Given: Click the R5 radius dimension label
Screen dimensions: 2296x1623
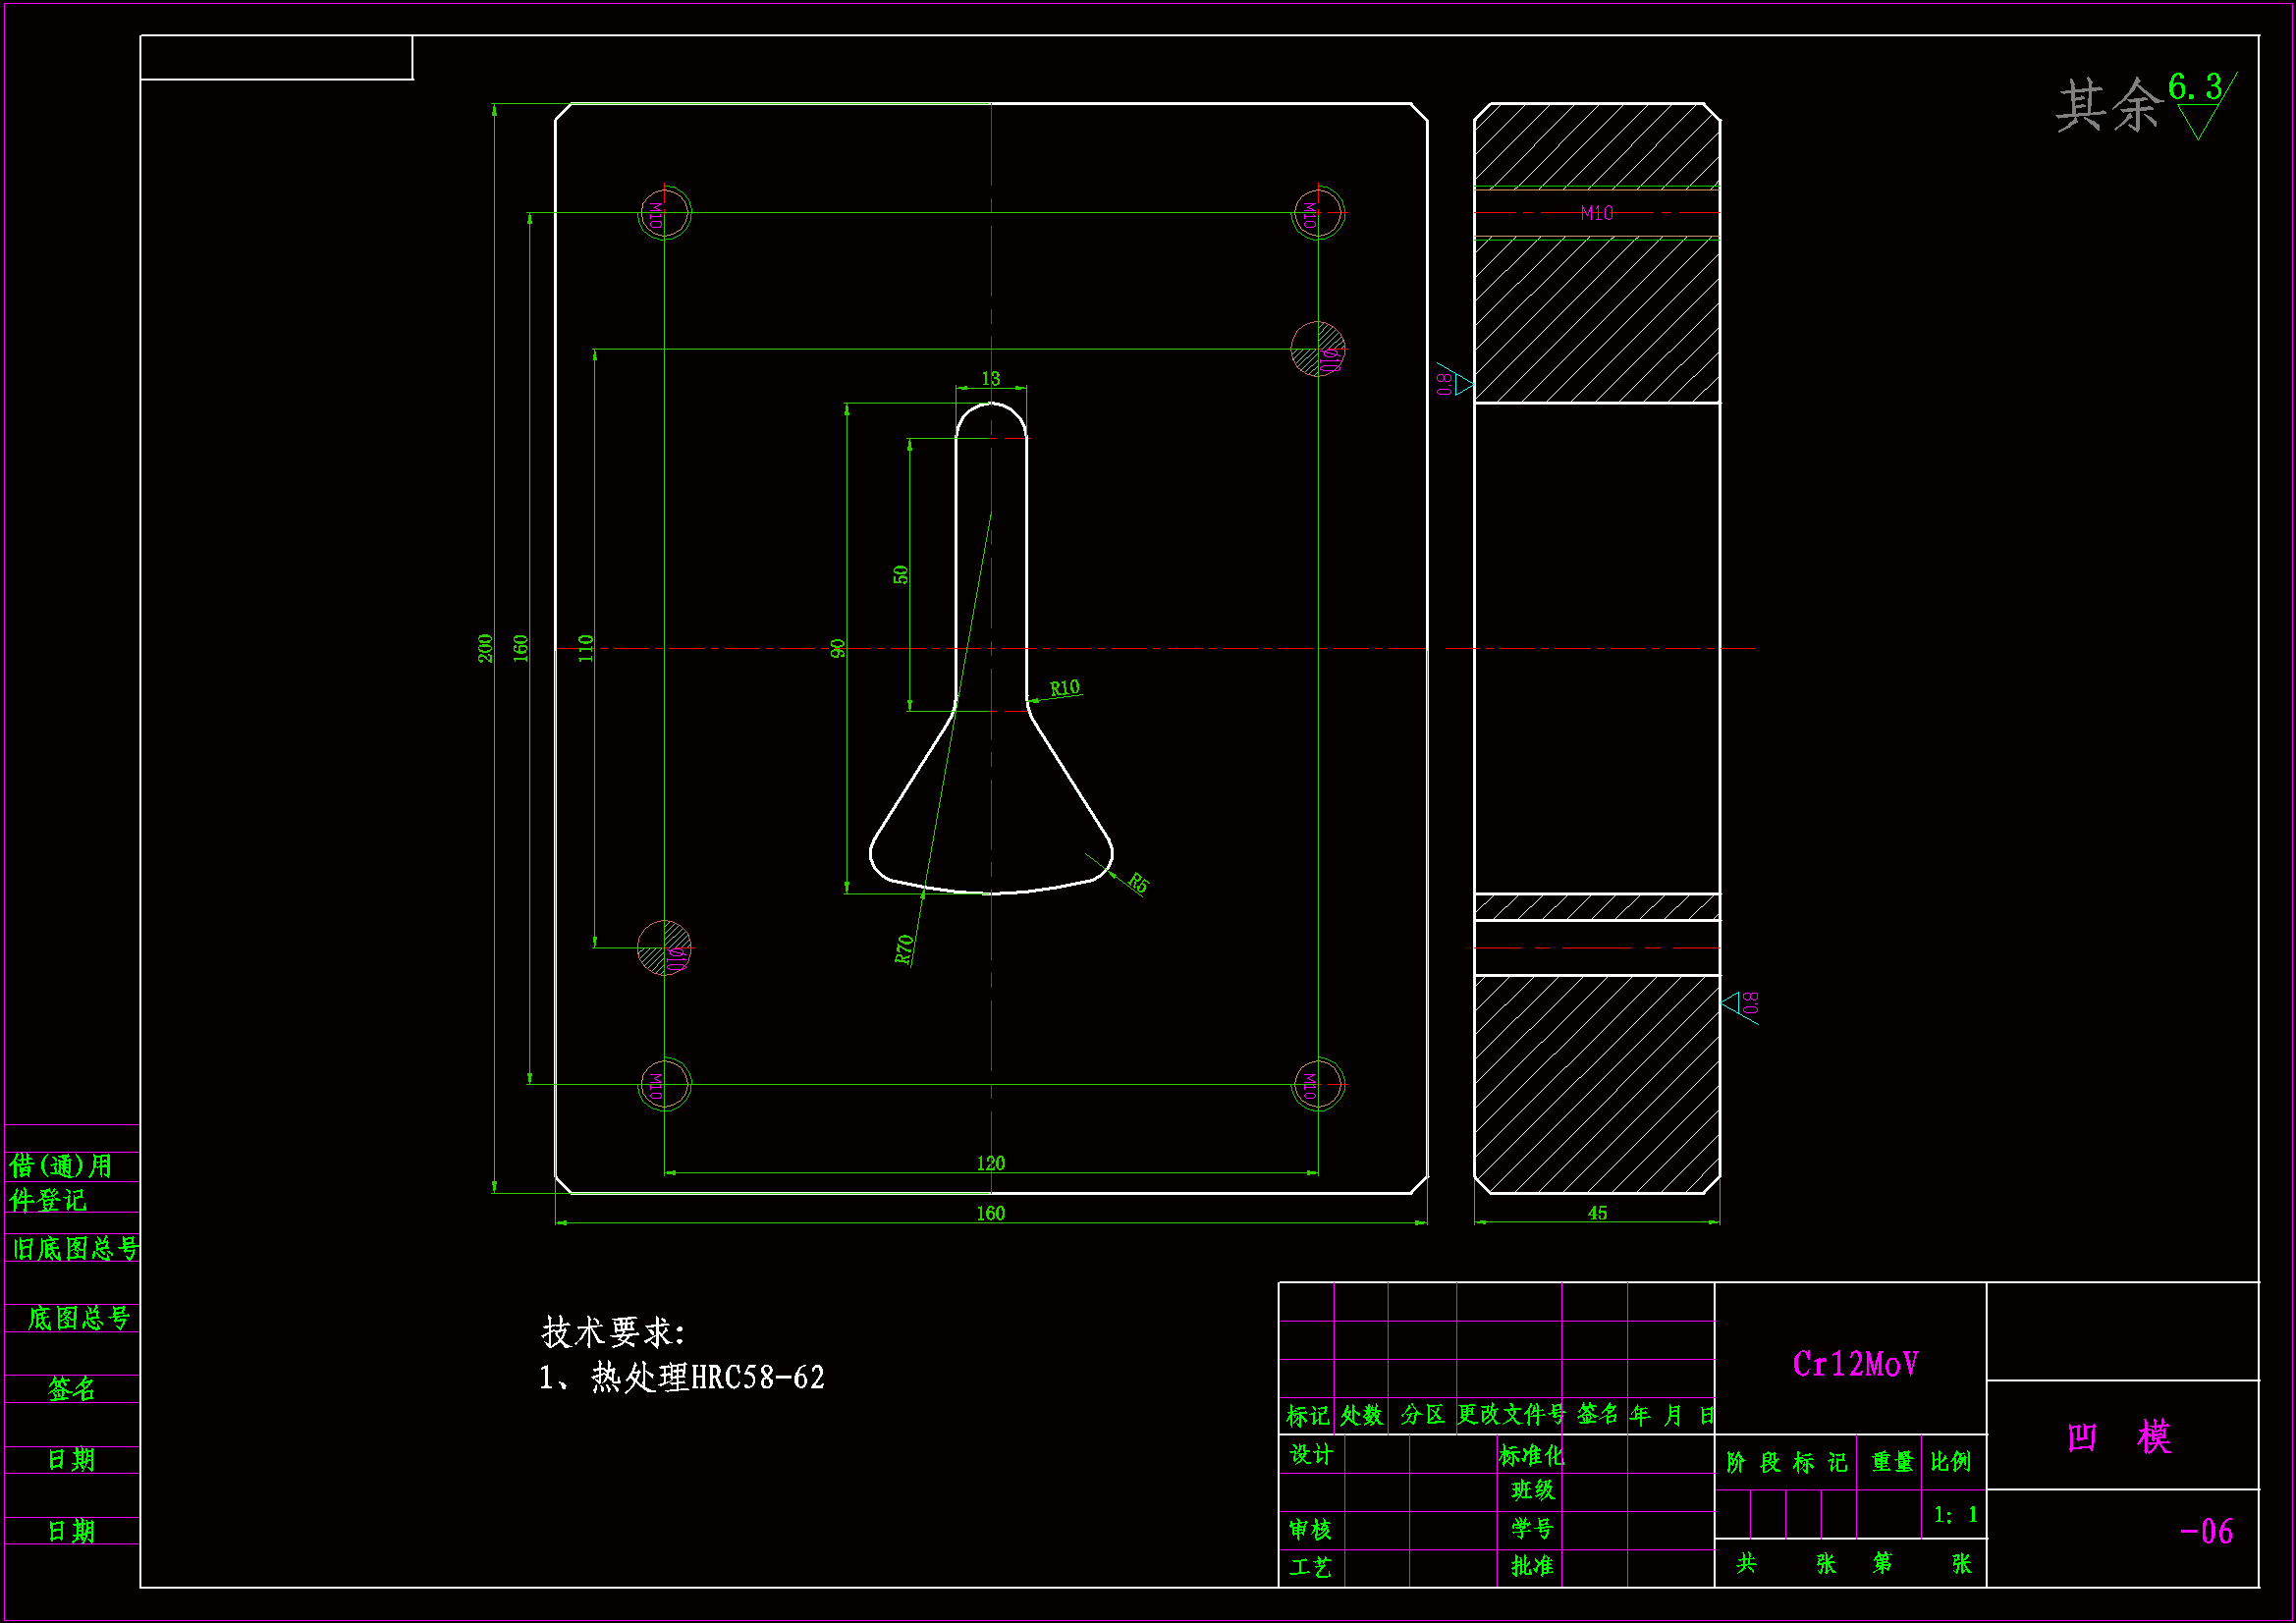Looking at the screenshot, I should [x=1138, y=882].
